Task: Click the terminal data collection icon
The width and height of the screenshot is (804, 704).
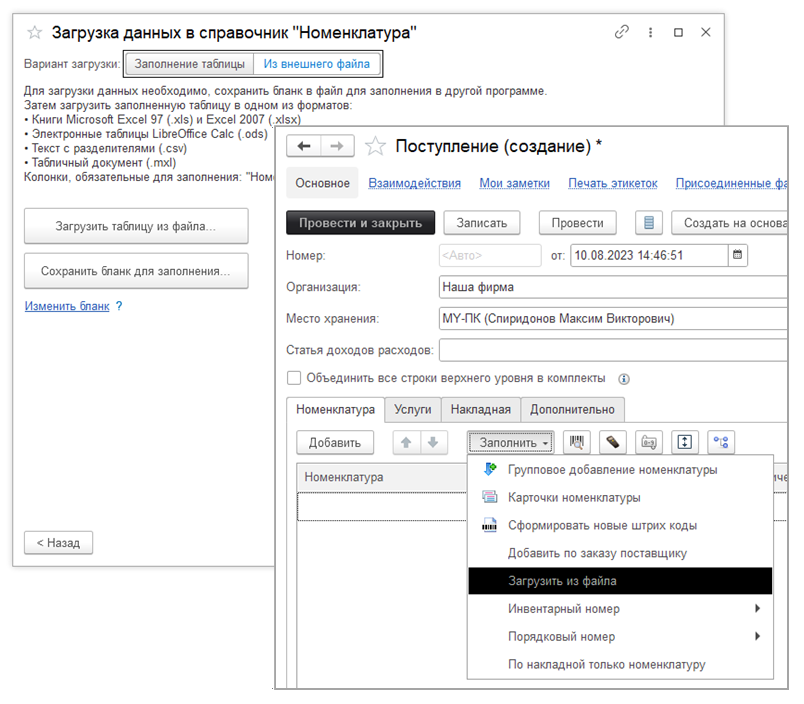Action: (613, 443)
